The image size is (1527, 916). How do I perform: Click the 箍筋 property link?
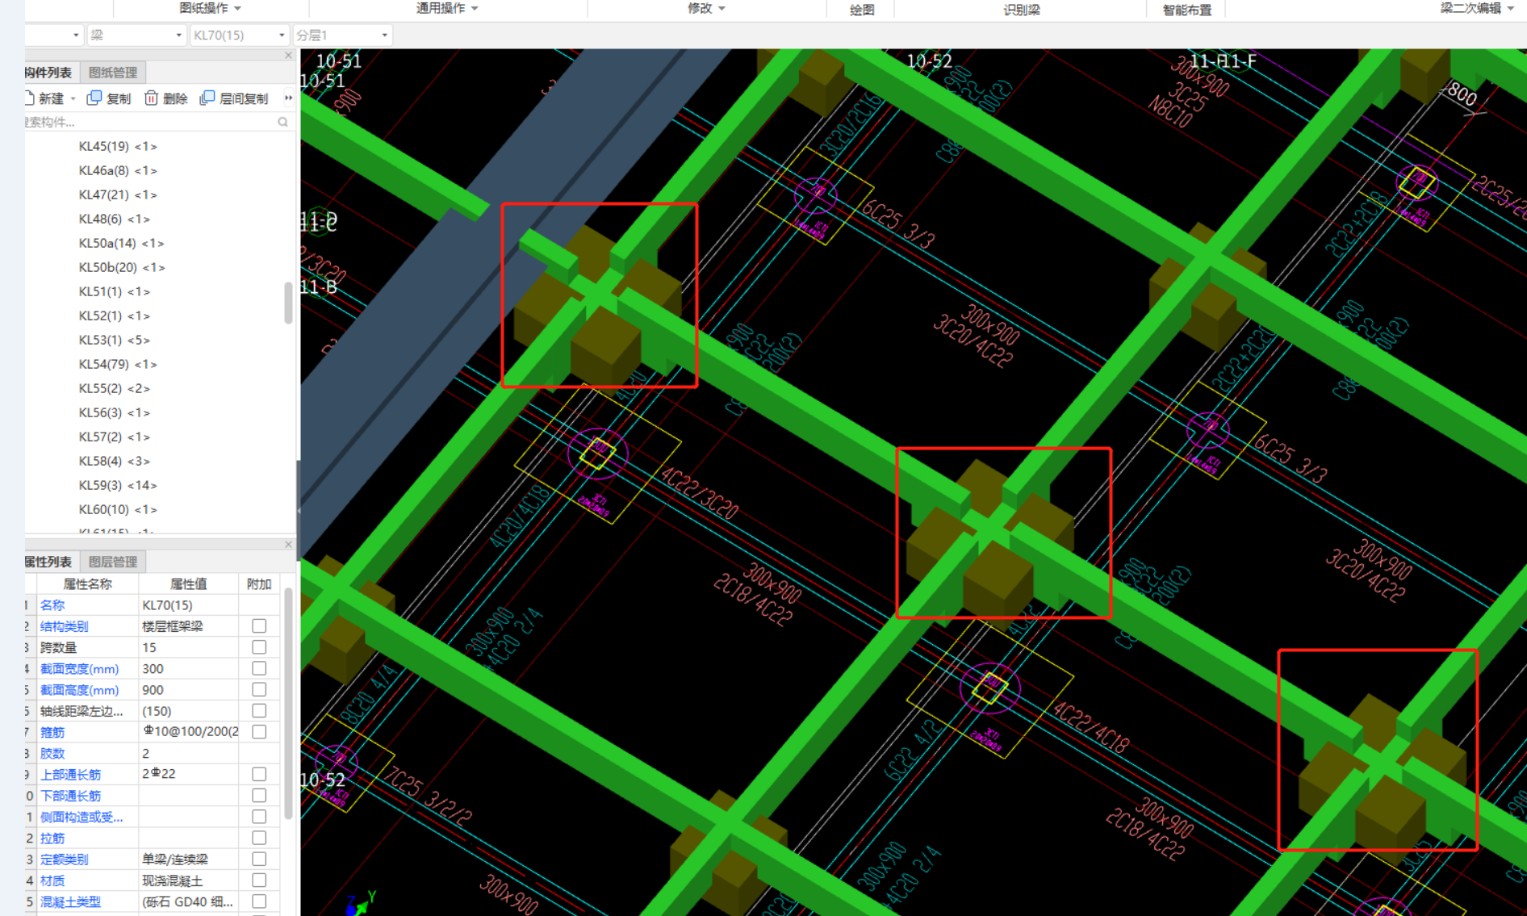[52, 732]
